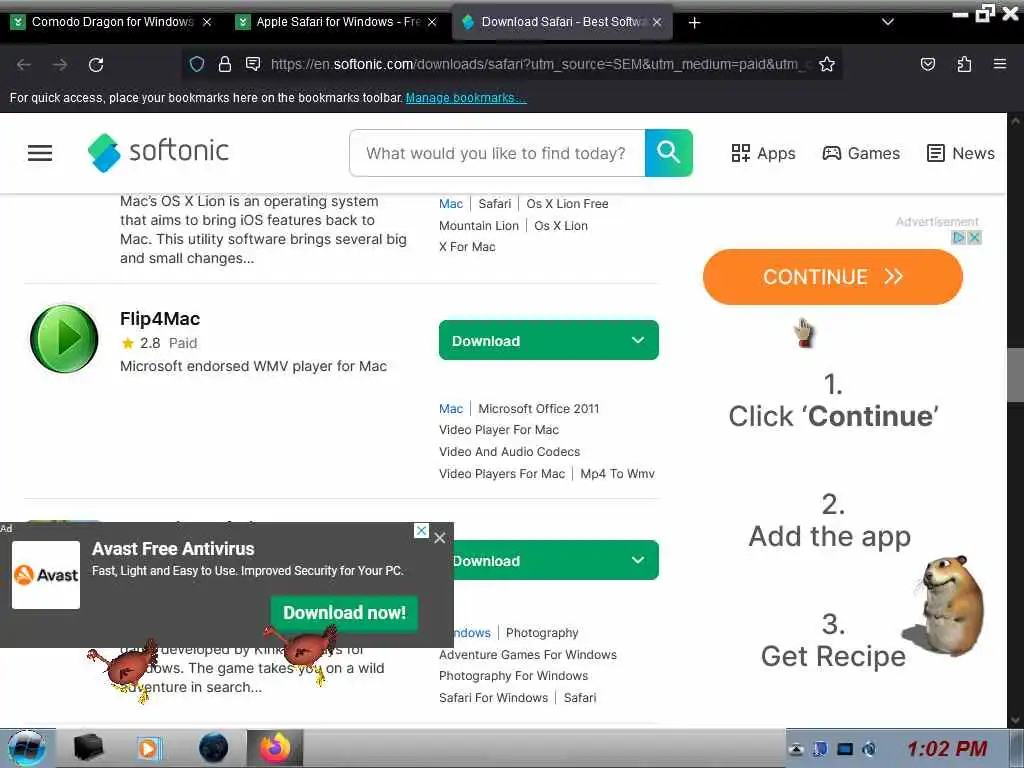Click the system clock showing 1:02 PM

[x=946, y=748]
